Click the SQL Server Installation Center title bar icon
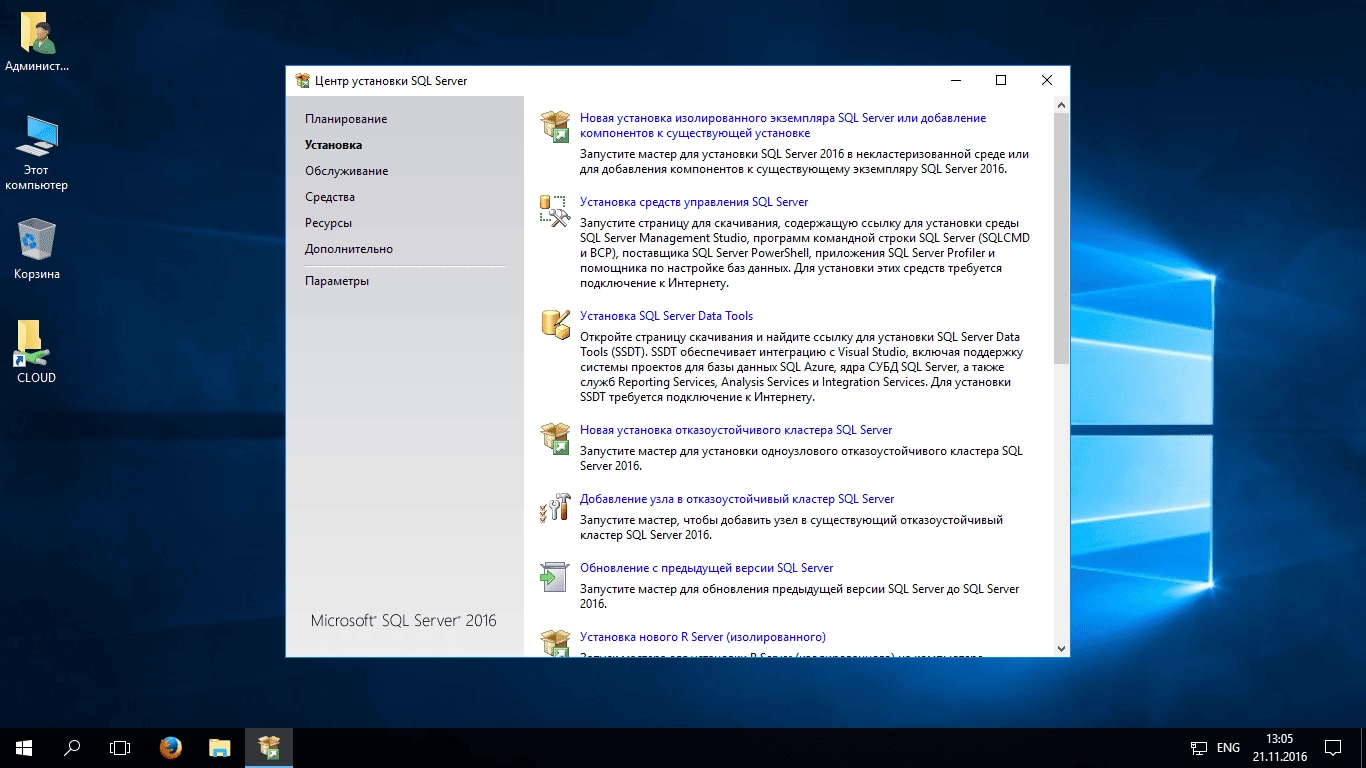Image resolution: width=1366 pixels, height=768 pixels. click(302, 81)
